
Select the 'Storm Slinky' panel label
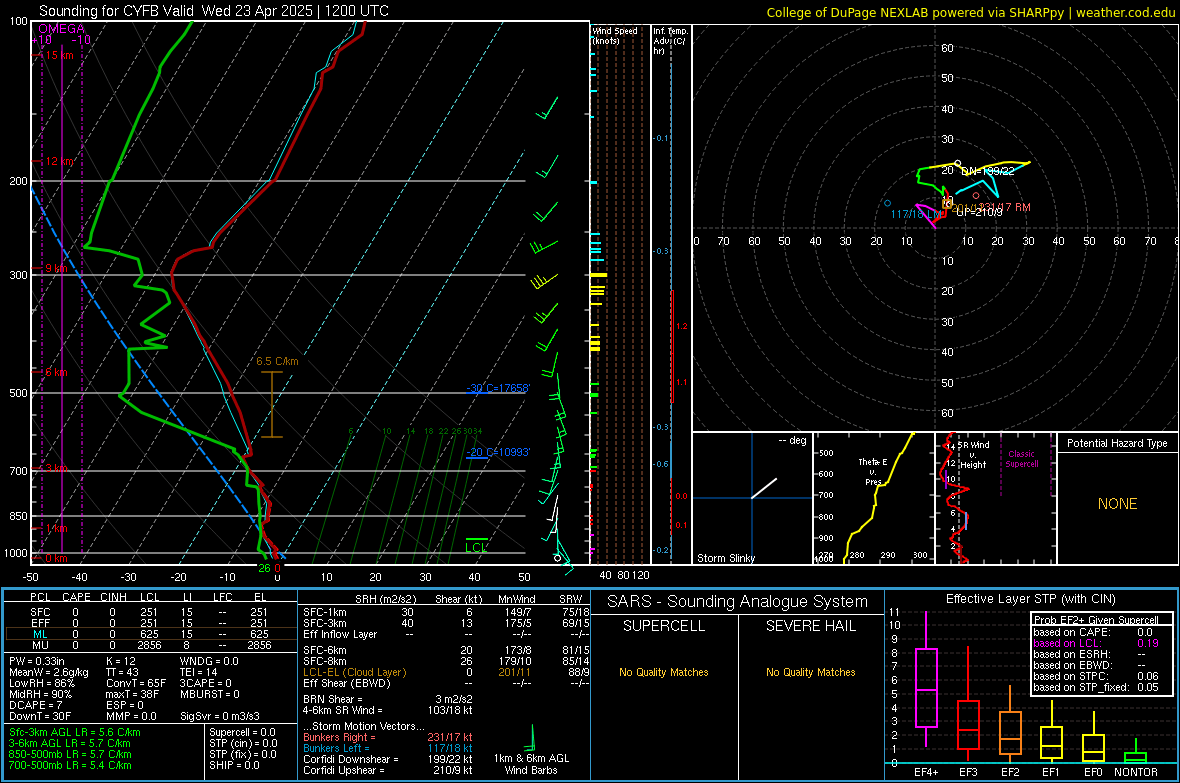(725, 558)
